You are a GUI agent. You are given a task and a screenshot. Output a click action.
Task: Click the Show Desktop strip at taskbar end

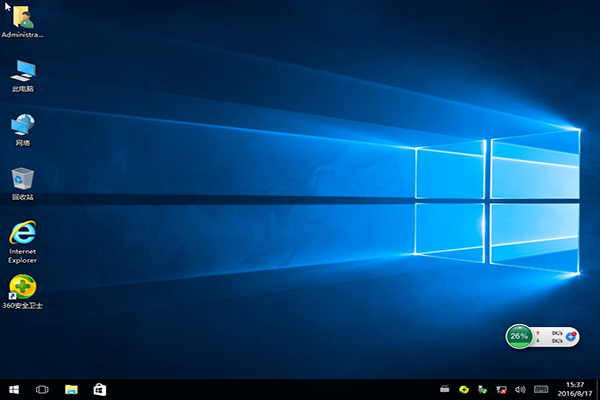point(598,390)
